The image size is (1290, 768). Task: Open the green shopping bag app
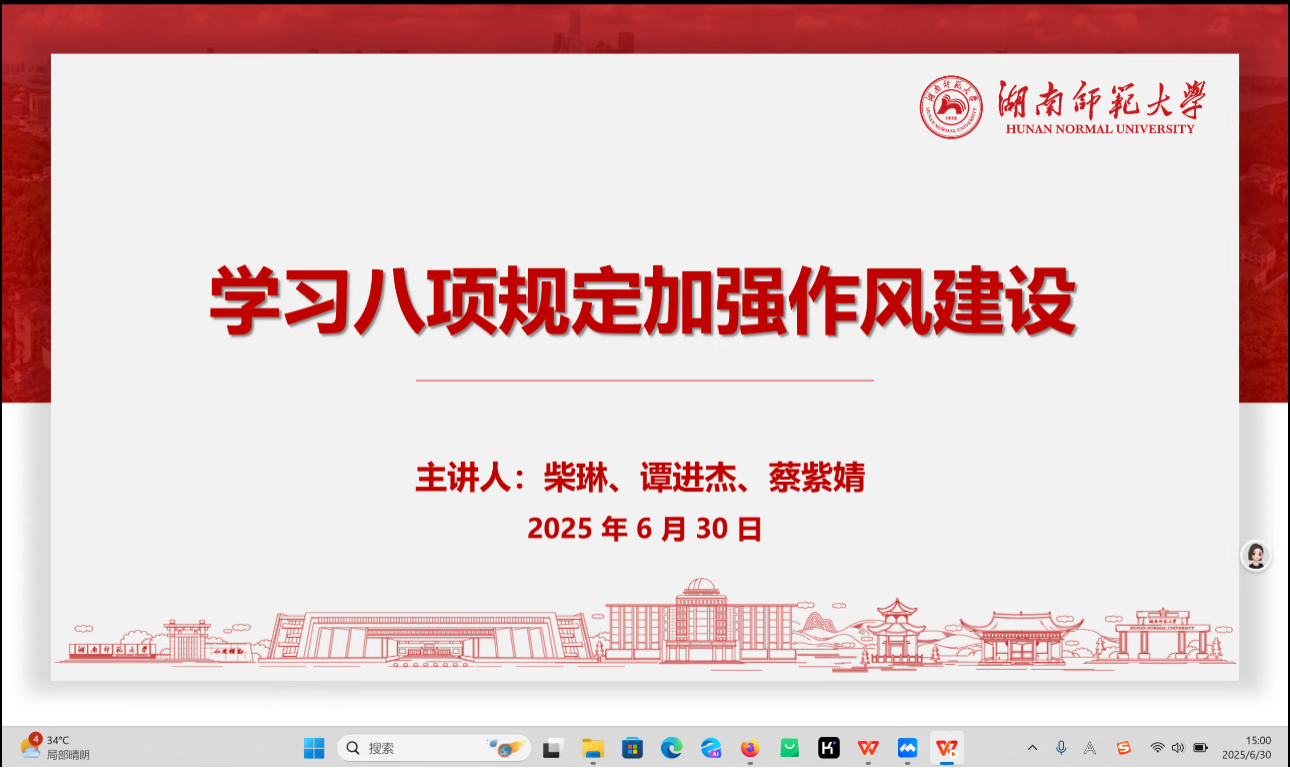click(789, 748)
